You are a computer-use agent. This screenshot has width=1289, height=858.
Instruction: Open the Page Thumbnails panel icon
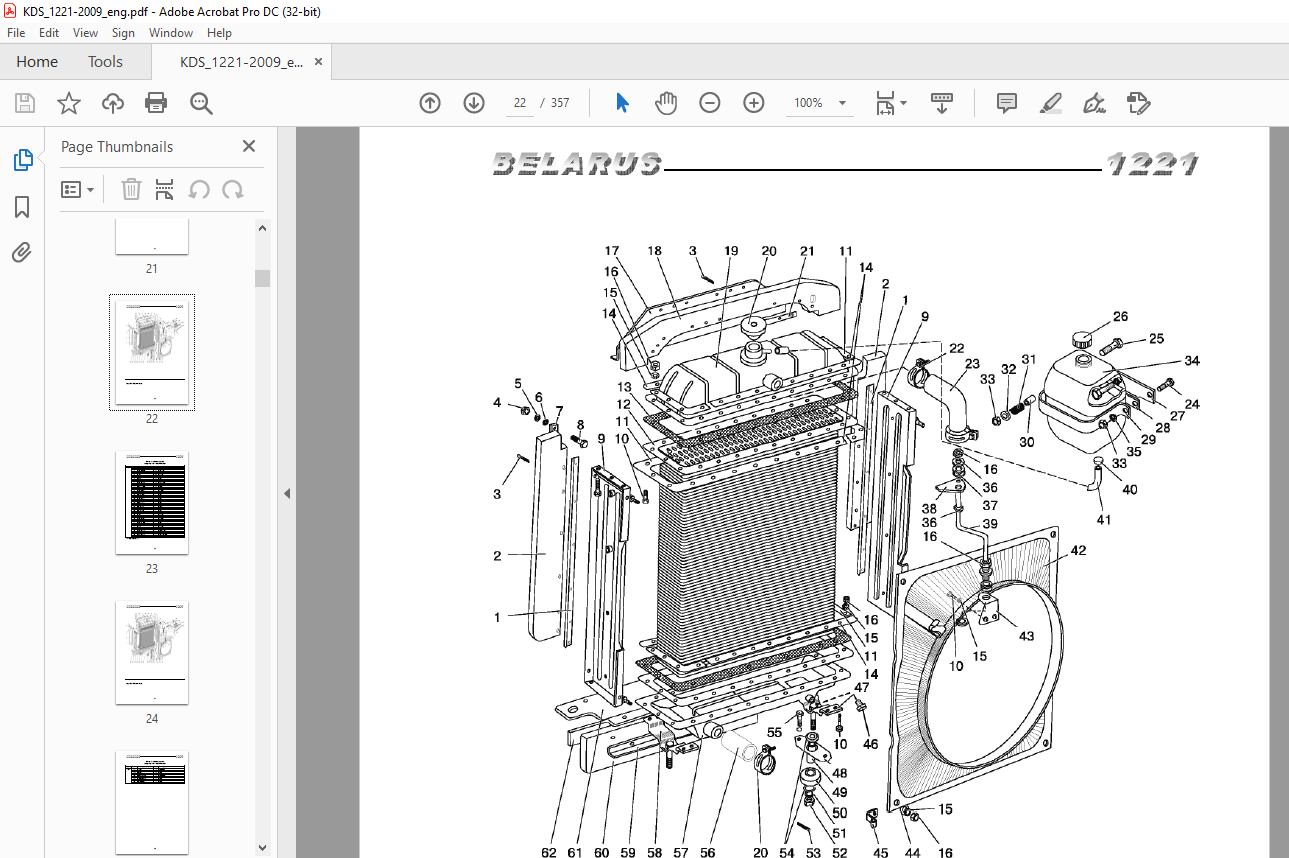coord(22,159)
